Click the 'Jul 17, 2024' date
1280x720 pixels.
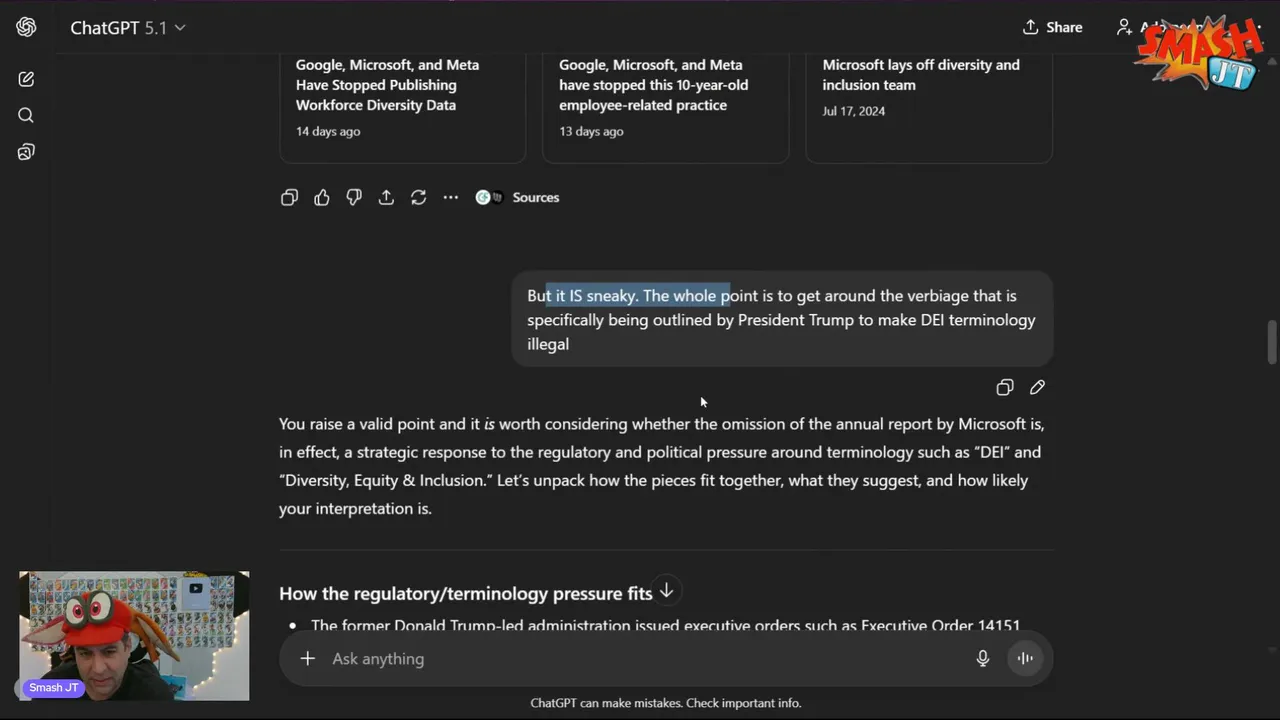point(854,111)
